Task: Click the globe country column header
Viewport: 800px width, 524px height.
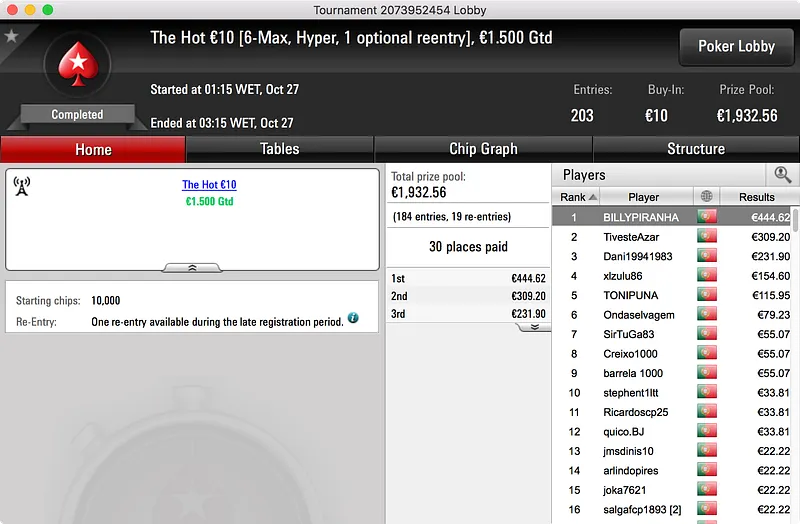Action: coord(706,196)
